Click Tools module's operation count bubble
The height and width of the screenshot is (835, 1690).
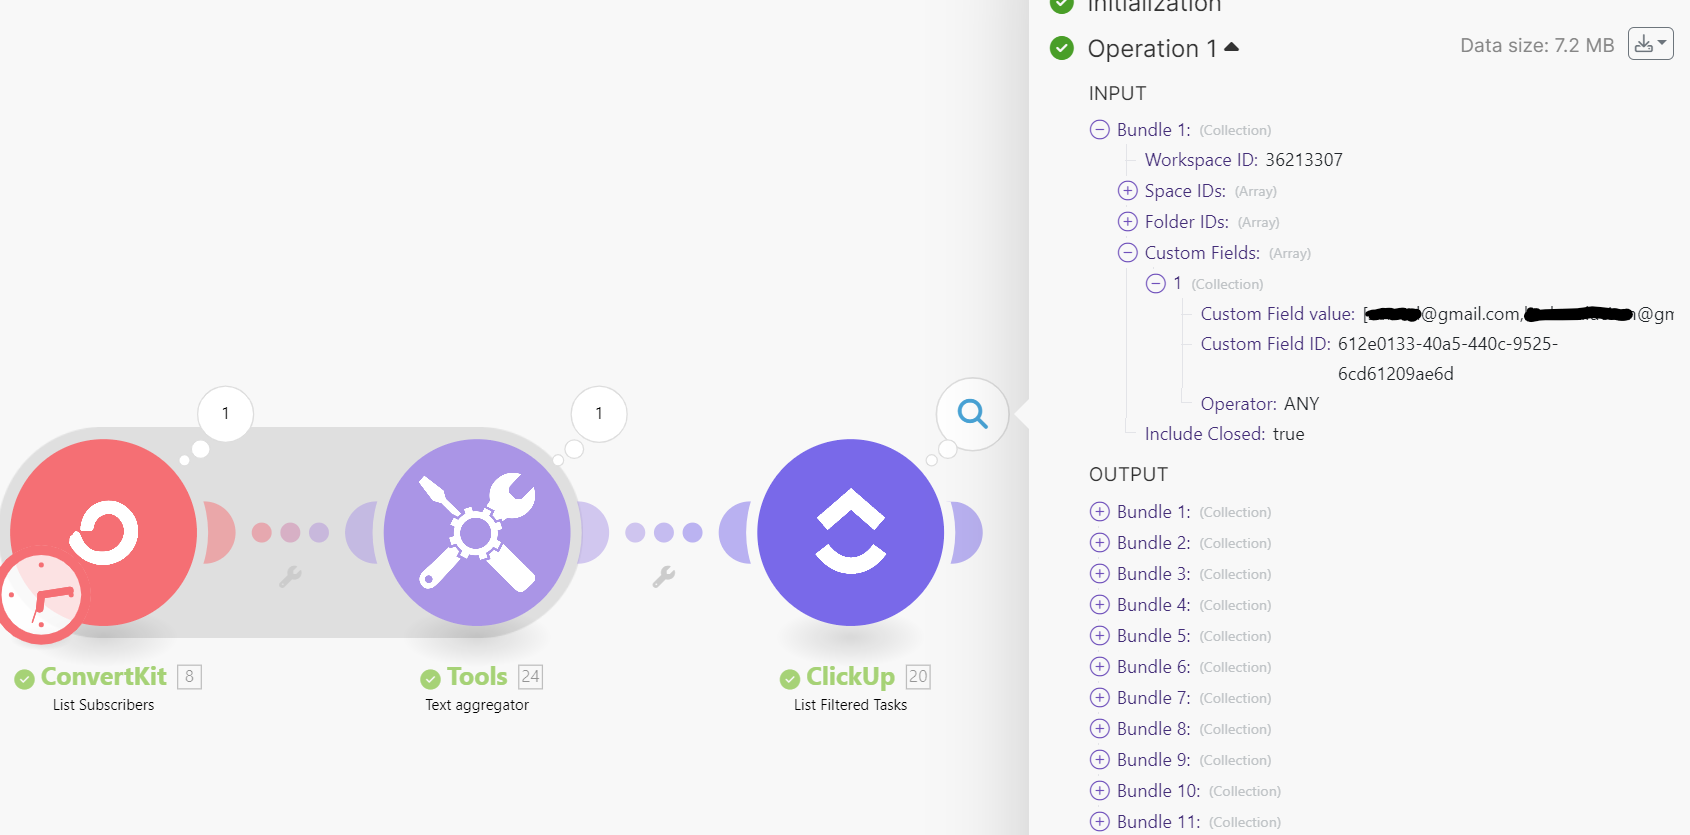tap(599, 413)
